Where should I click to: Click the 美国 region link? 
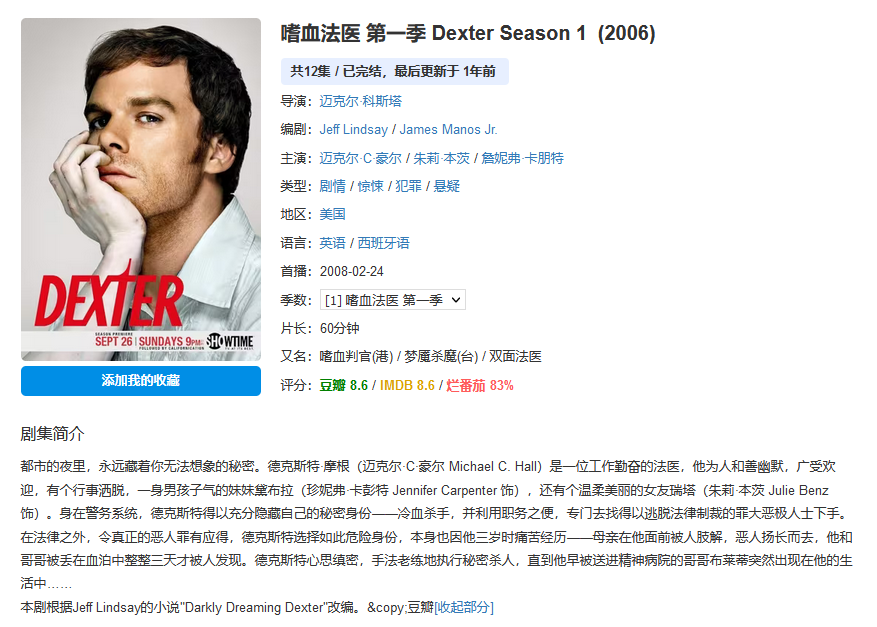(x=333, y=214)
